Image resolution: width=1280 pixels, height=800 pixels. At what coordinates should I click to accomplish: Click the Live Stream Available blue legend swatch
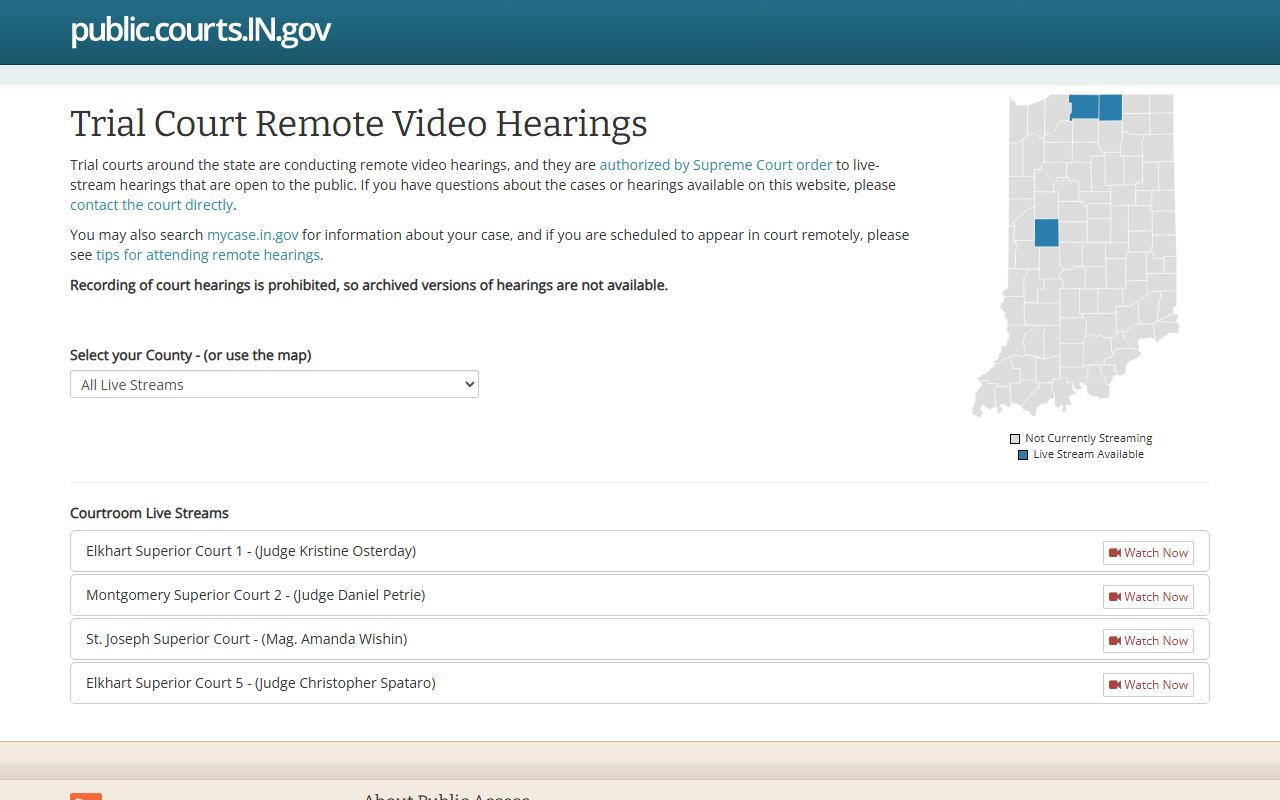(x=1023, y=455)
